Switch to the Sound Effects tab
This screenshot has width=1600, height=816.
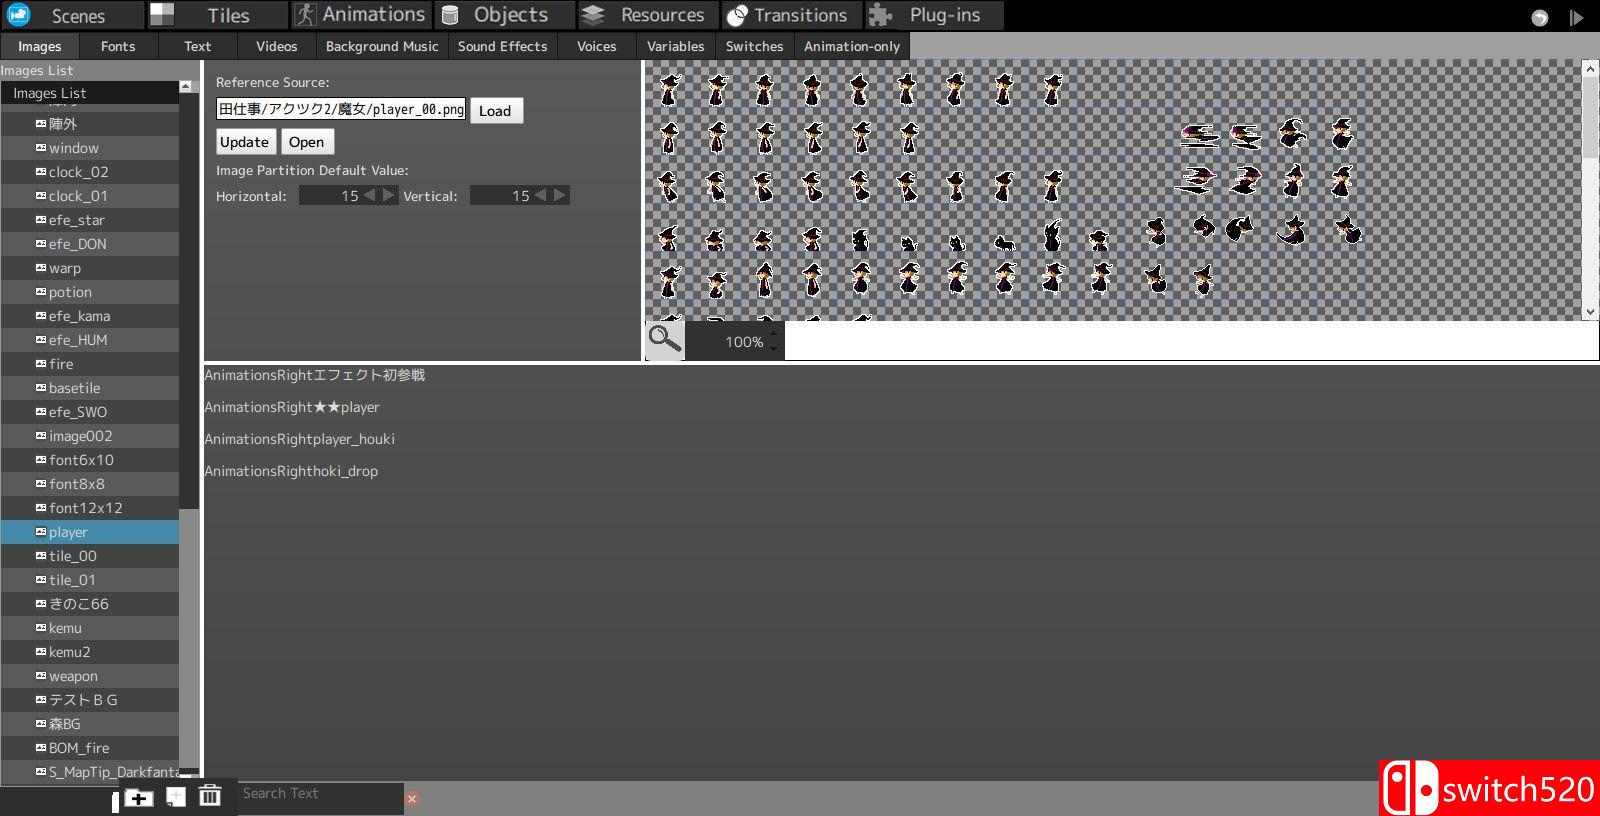point(502,46)
